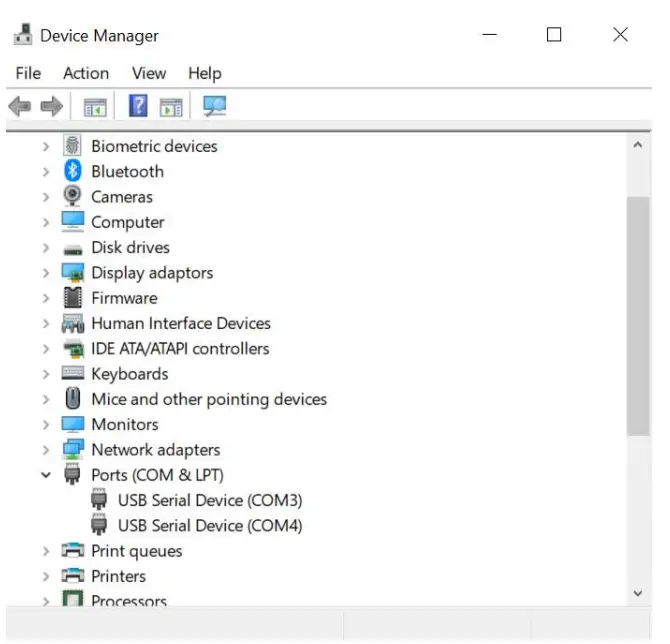Click the Show/Hide Console Tree icon

tap(95, 105)
